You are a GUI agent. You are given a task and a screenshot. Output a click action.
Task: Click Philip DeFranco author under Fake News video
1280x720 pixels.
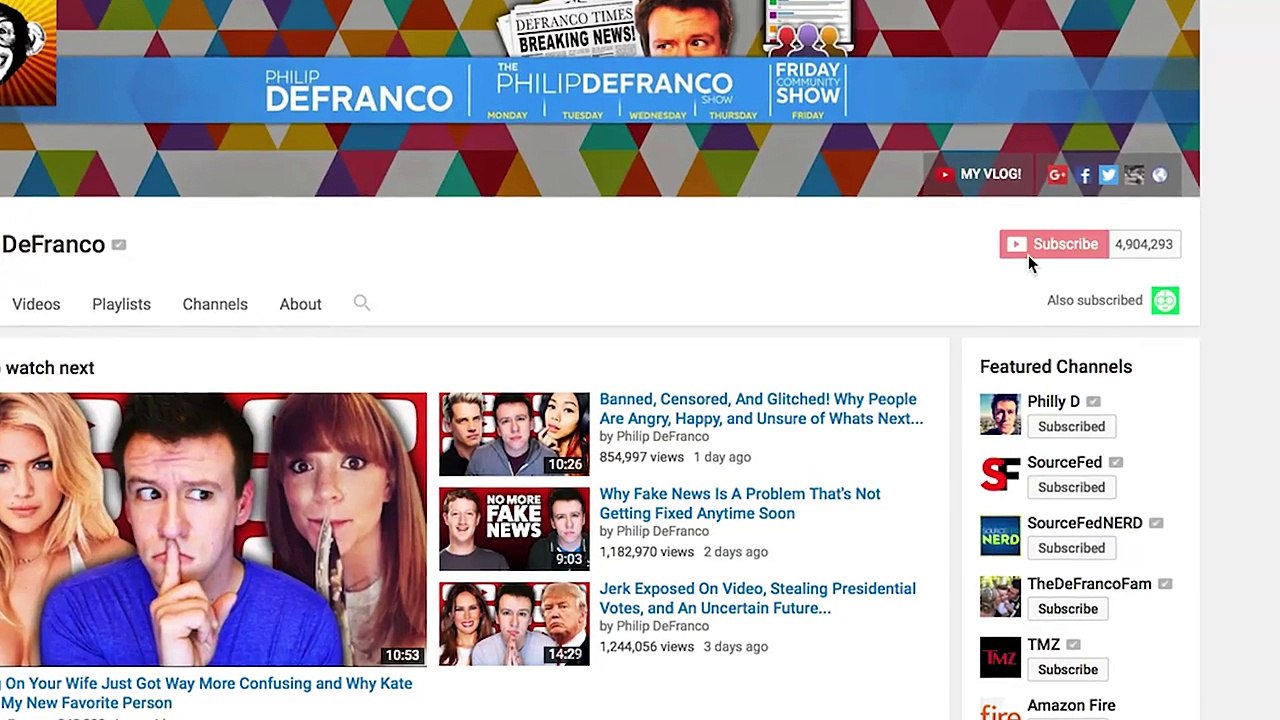pyautogui.click(x=662, y=531)
